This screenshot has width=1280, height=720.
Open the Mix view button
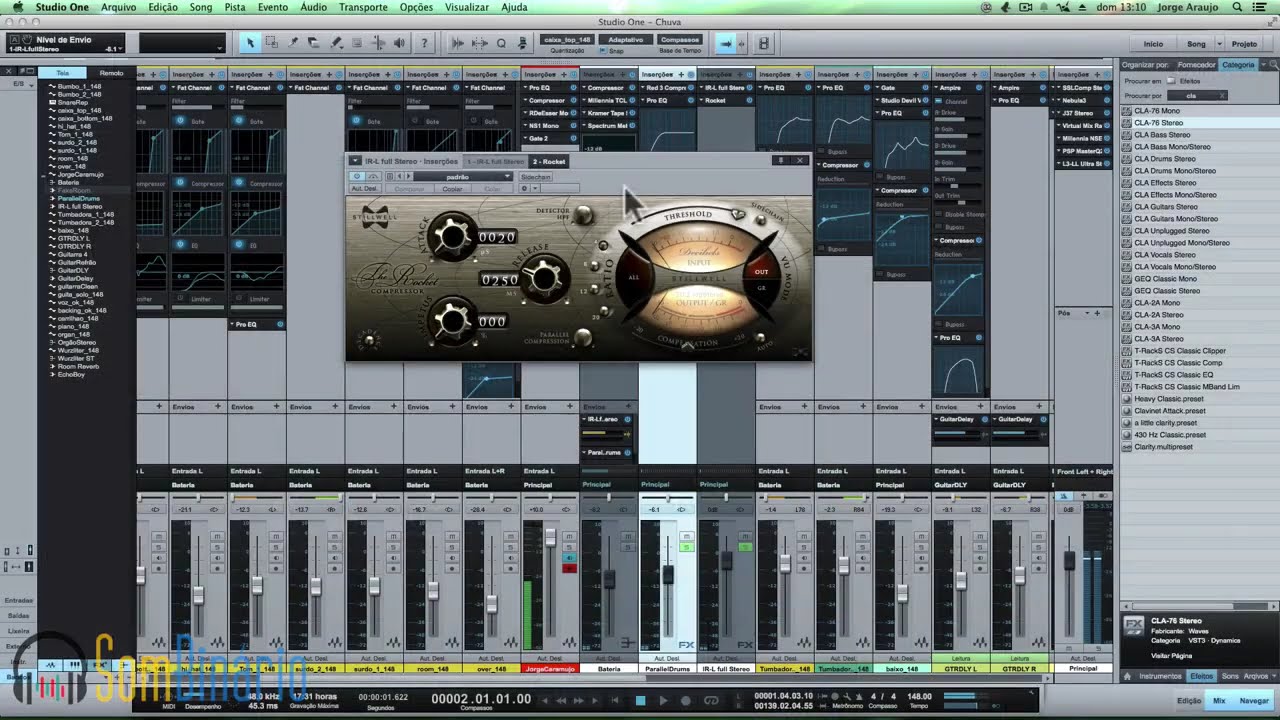click(x=1219, y=701)
